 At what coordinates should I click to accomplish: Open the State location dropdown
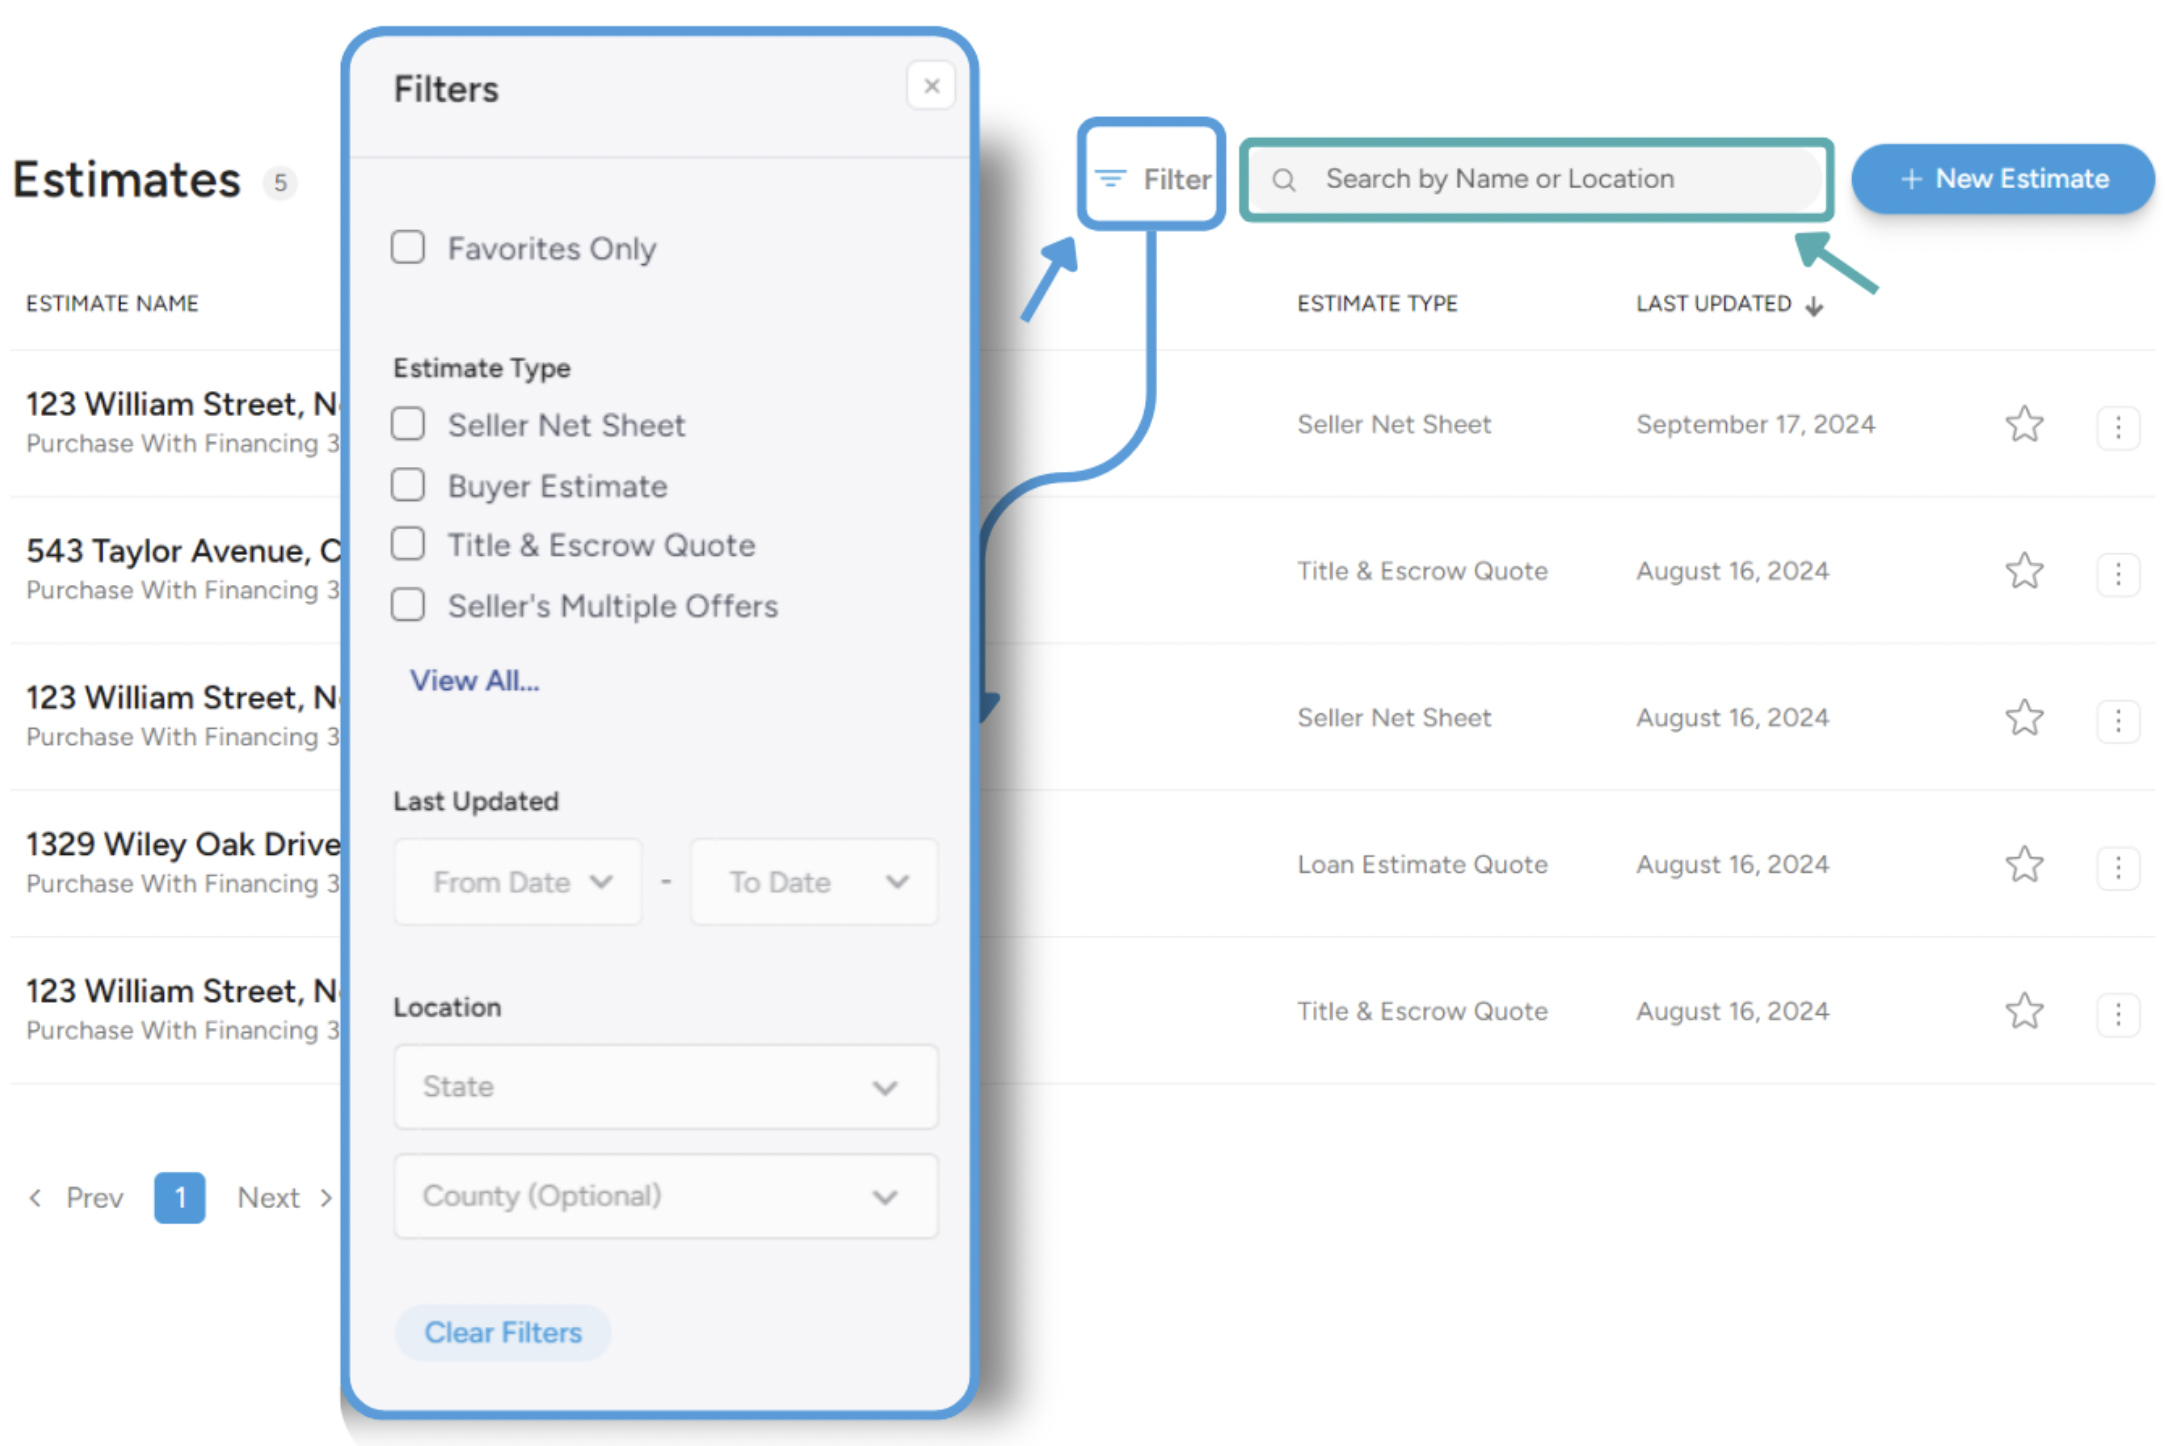tap(665, 1087)
